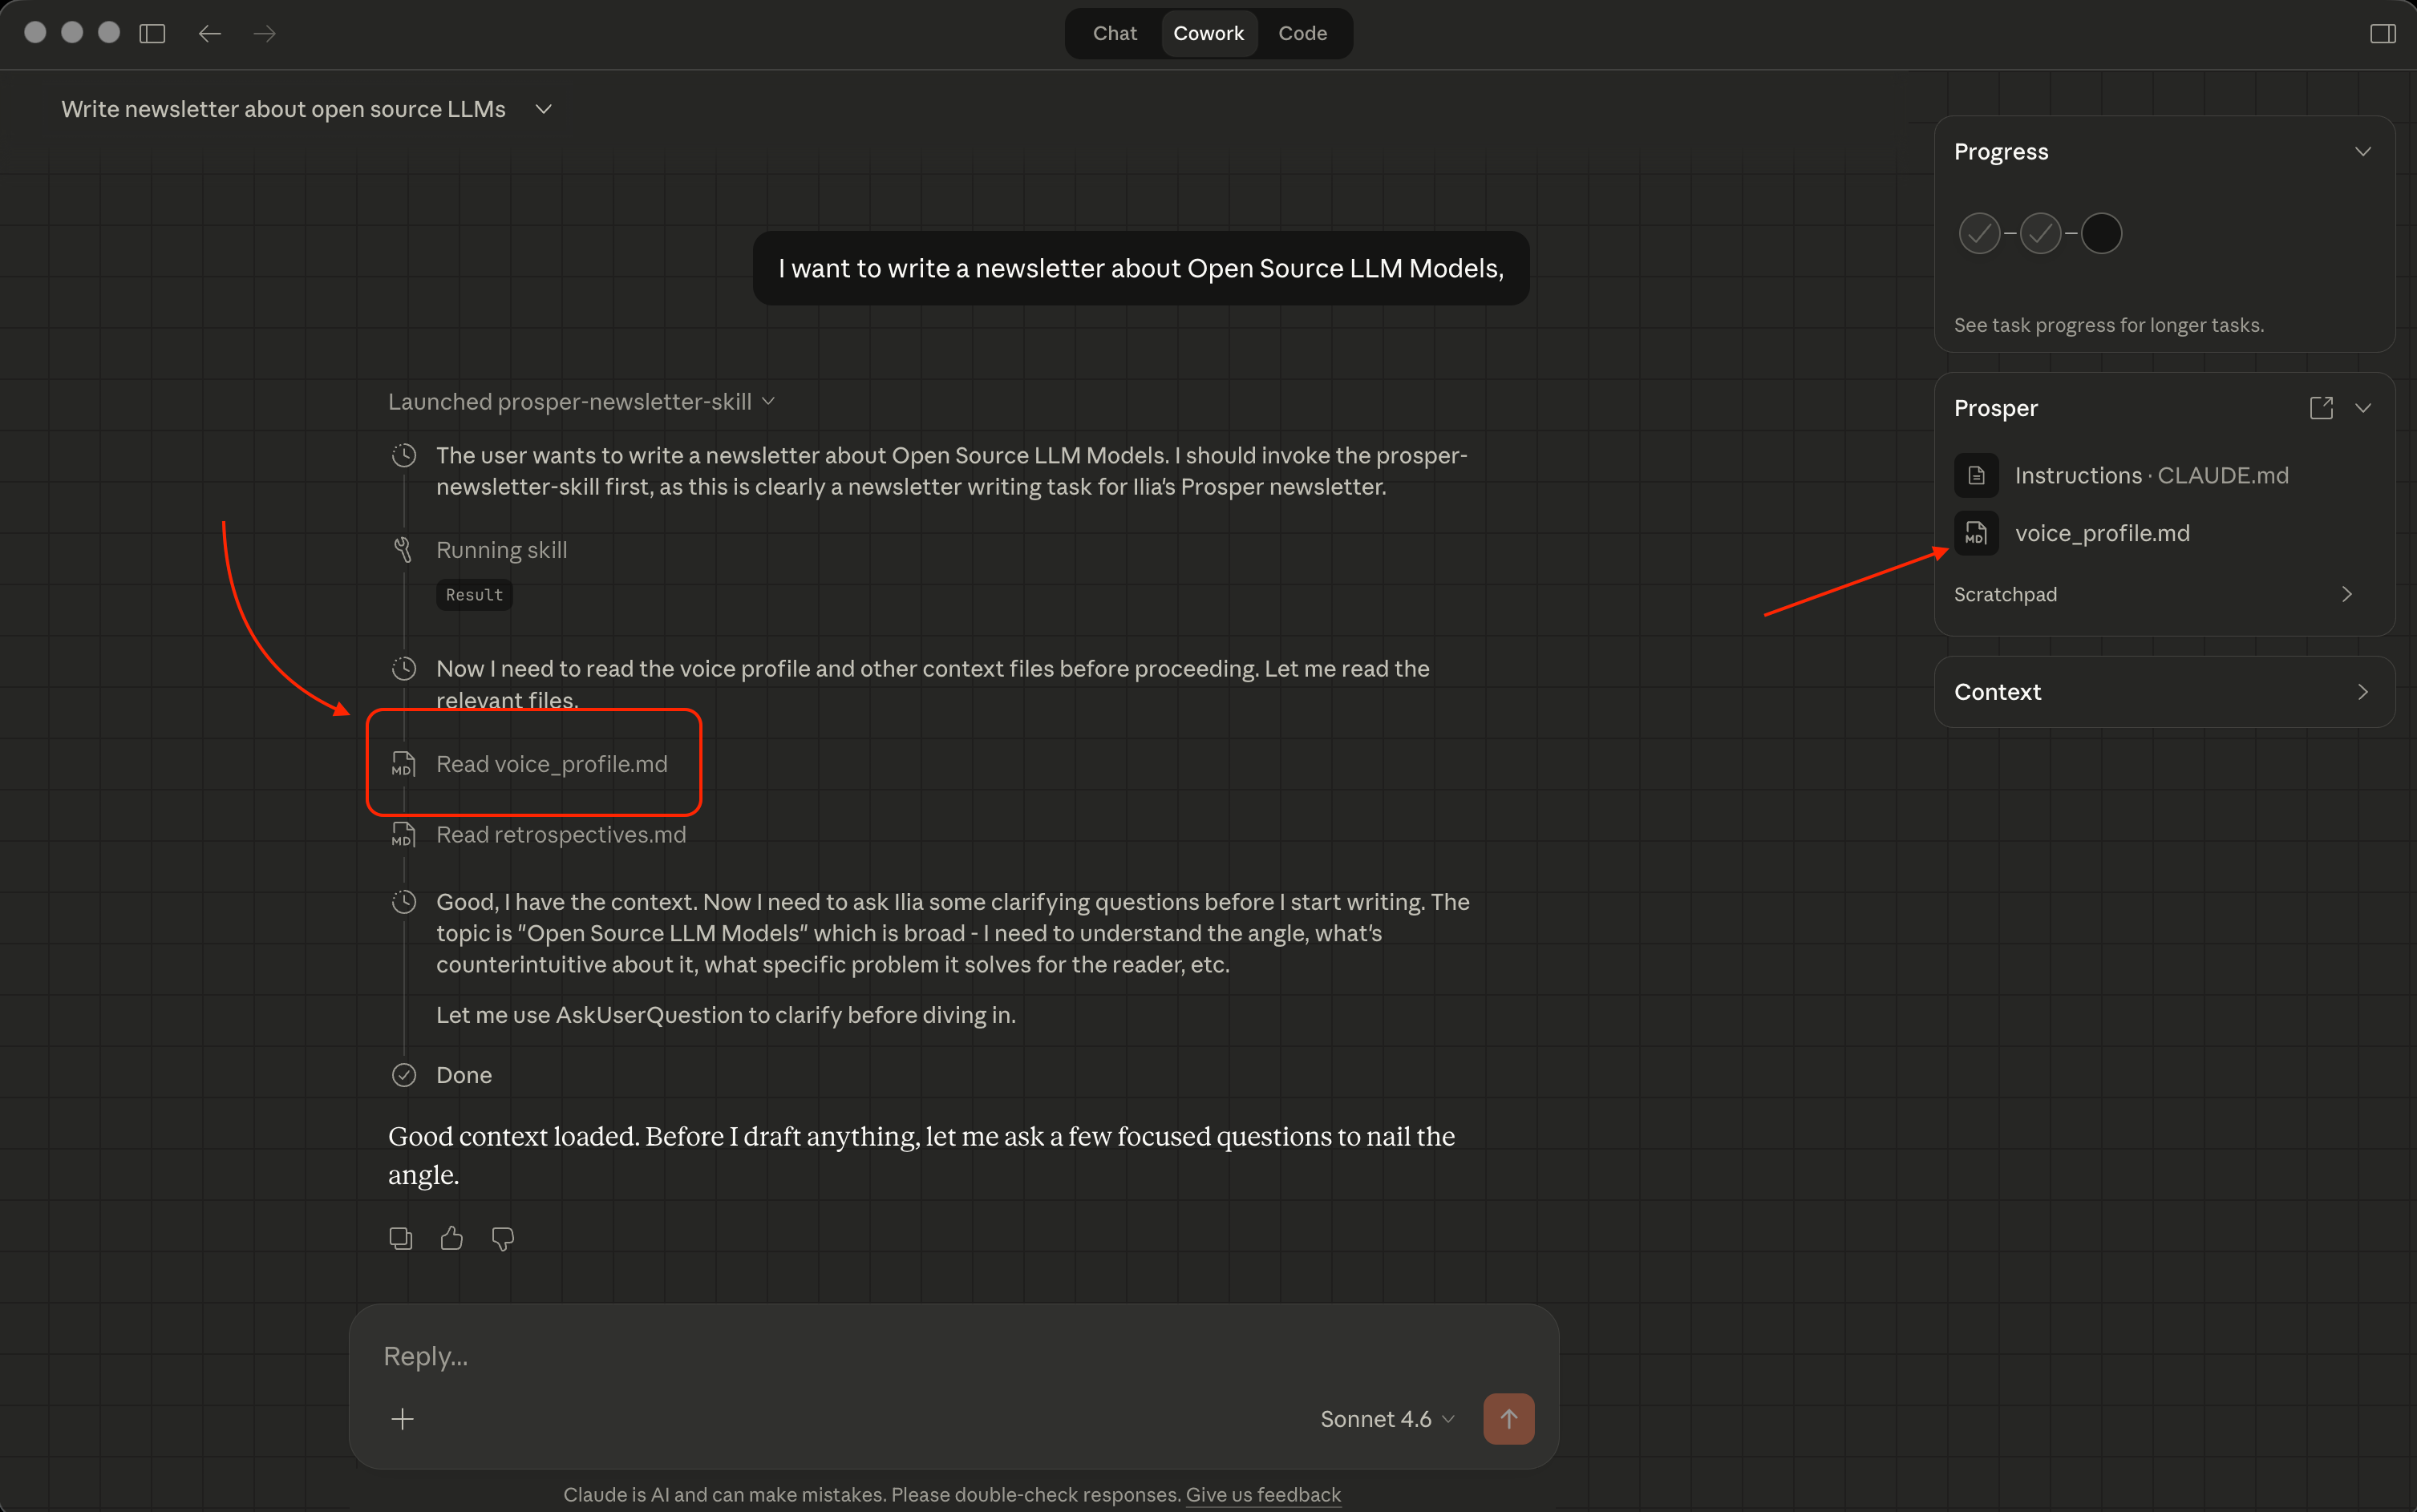Open the Result button under Running skill
Screen dimensions: 2417x1512
click(474, 595)
